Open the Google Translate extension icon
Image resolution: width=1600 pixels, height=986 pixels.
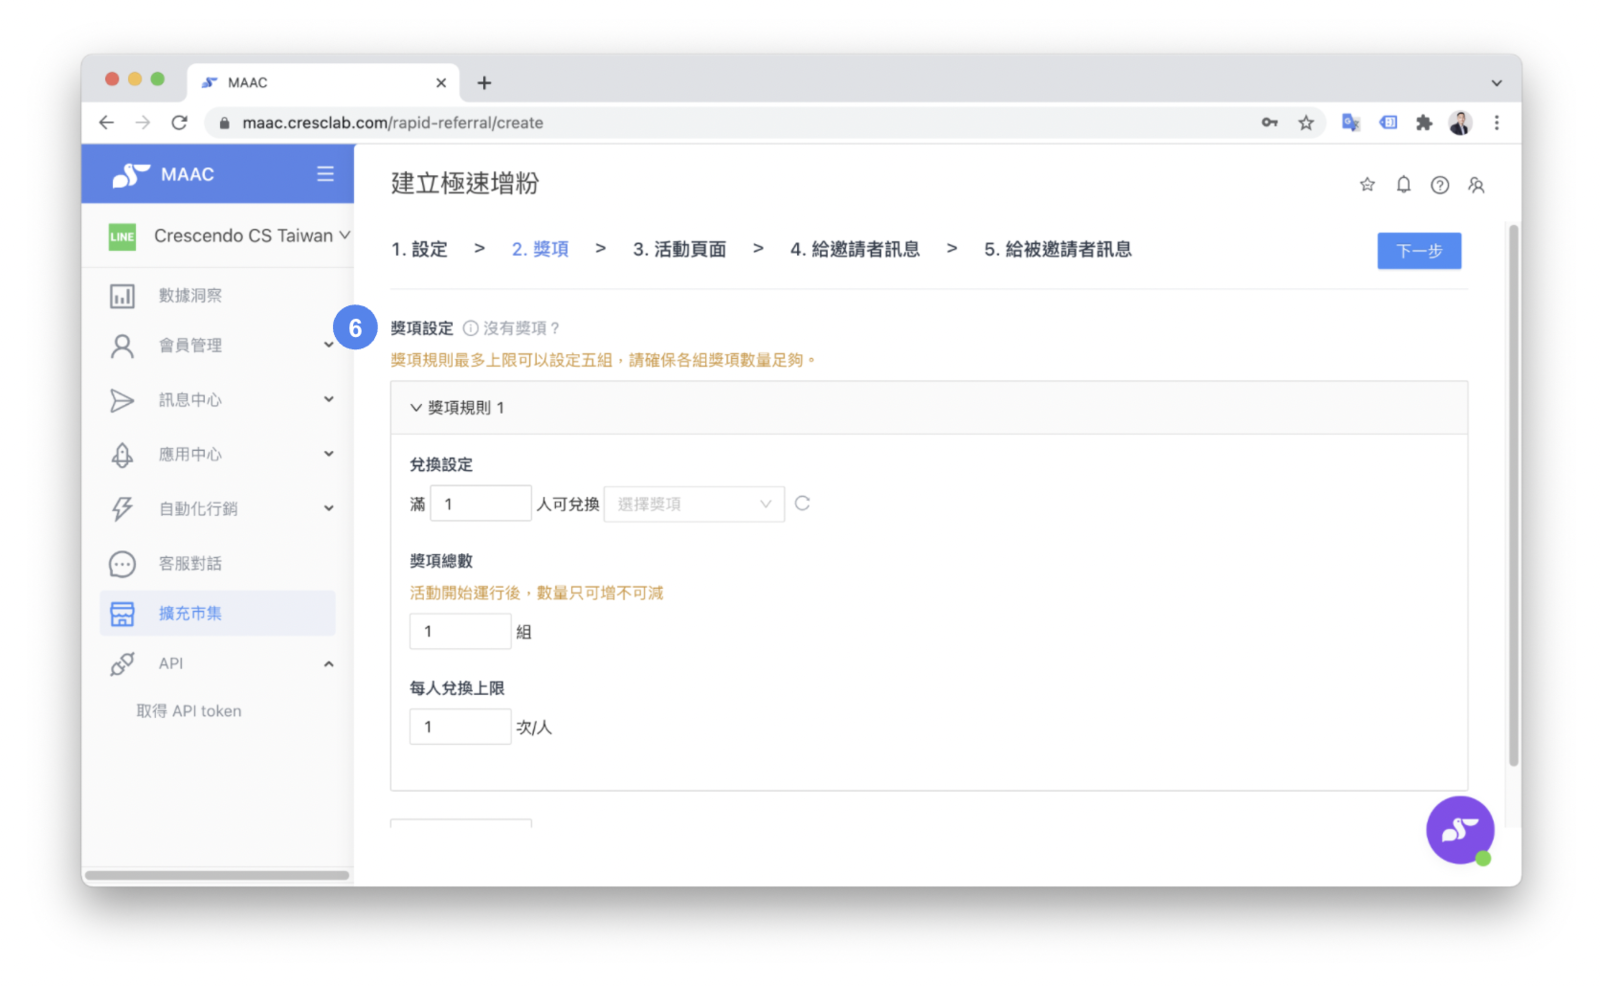click(1351, 122)
